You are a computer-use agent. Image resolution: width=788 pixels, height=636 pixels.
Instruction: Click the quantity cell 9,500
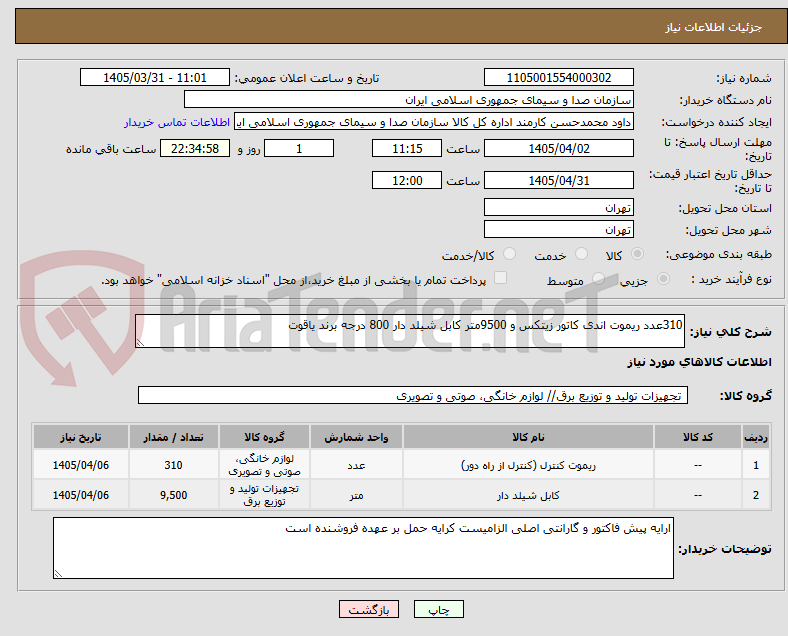tap(173, 495)
